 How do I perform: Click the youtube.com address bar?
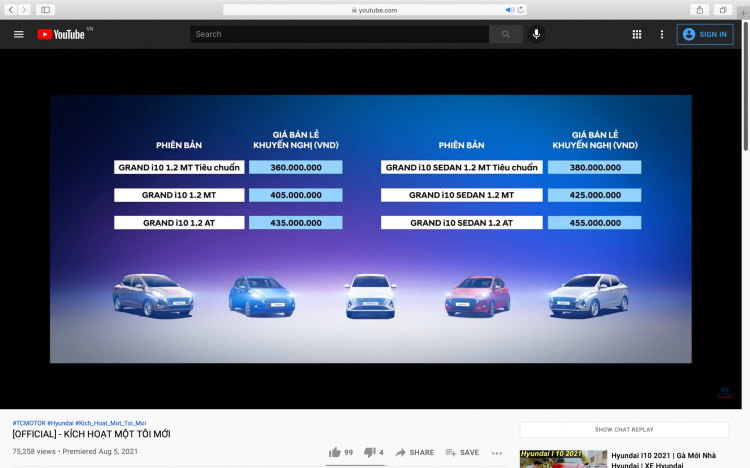pyautogui.click(x=375, y=10)
